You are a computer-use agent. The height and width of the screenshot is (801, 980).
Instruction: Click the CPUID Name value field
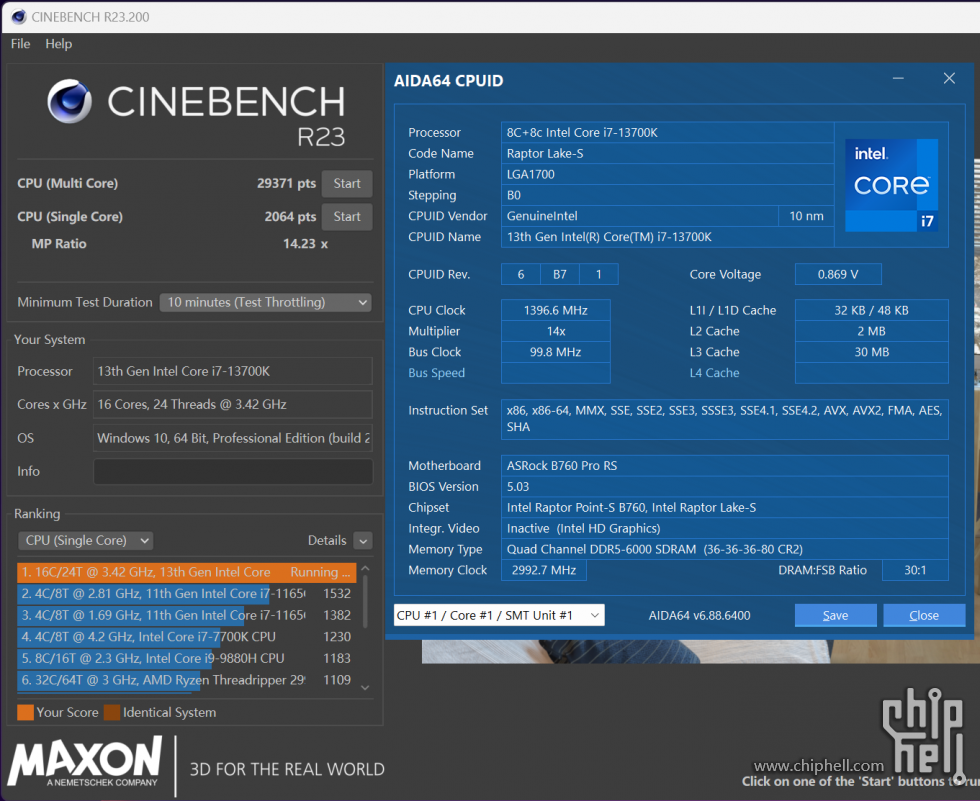click(x=668, y=237)
